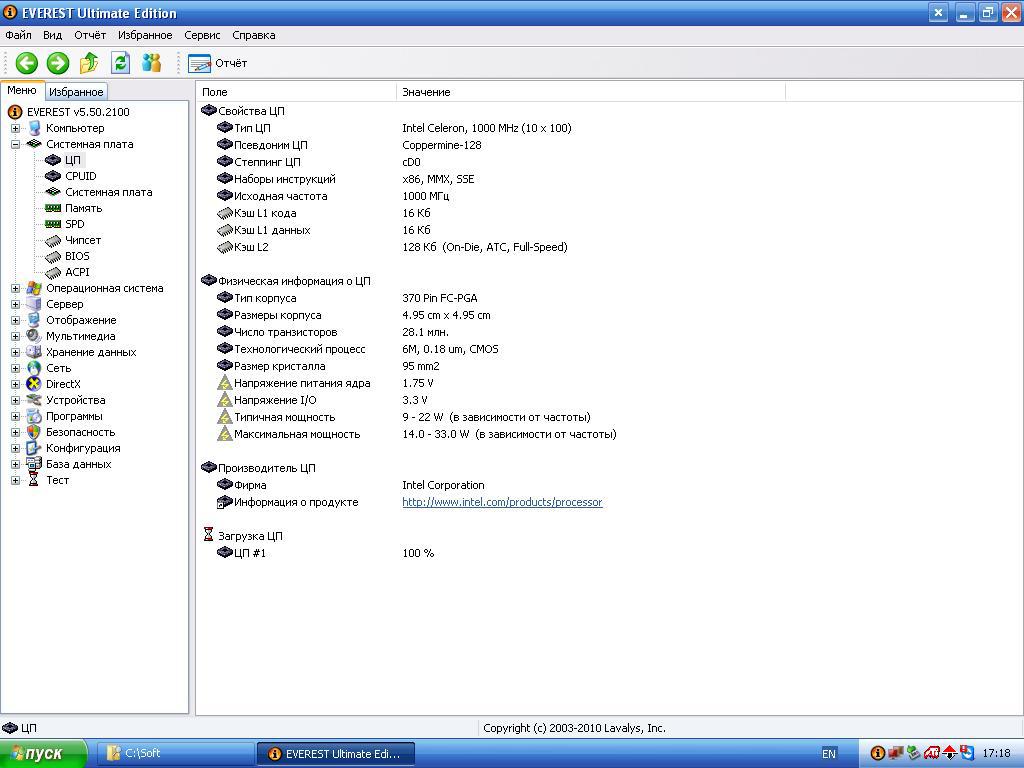
Task: Collapse the Системная плата tree node
Action: [15, 144]
